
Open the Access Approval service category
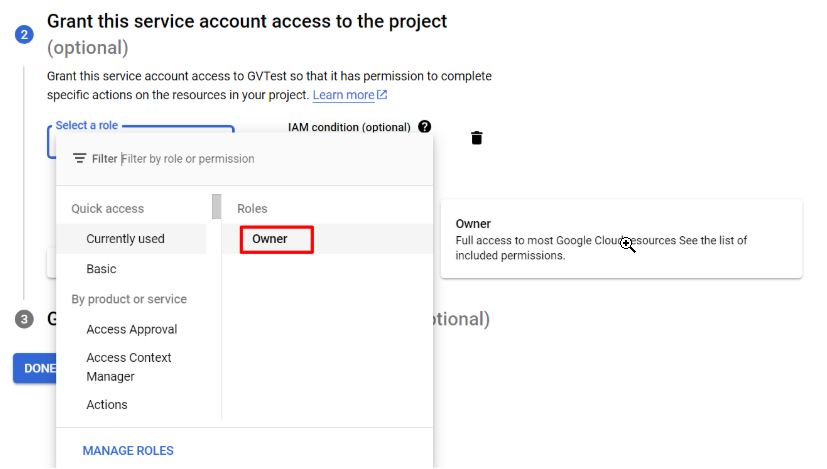(x=131, y=329)
